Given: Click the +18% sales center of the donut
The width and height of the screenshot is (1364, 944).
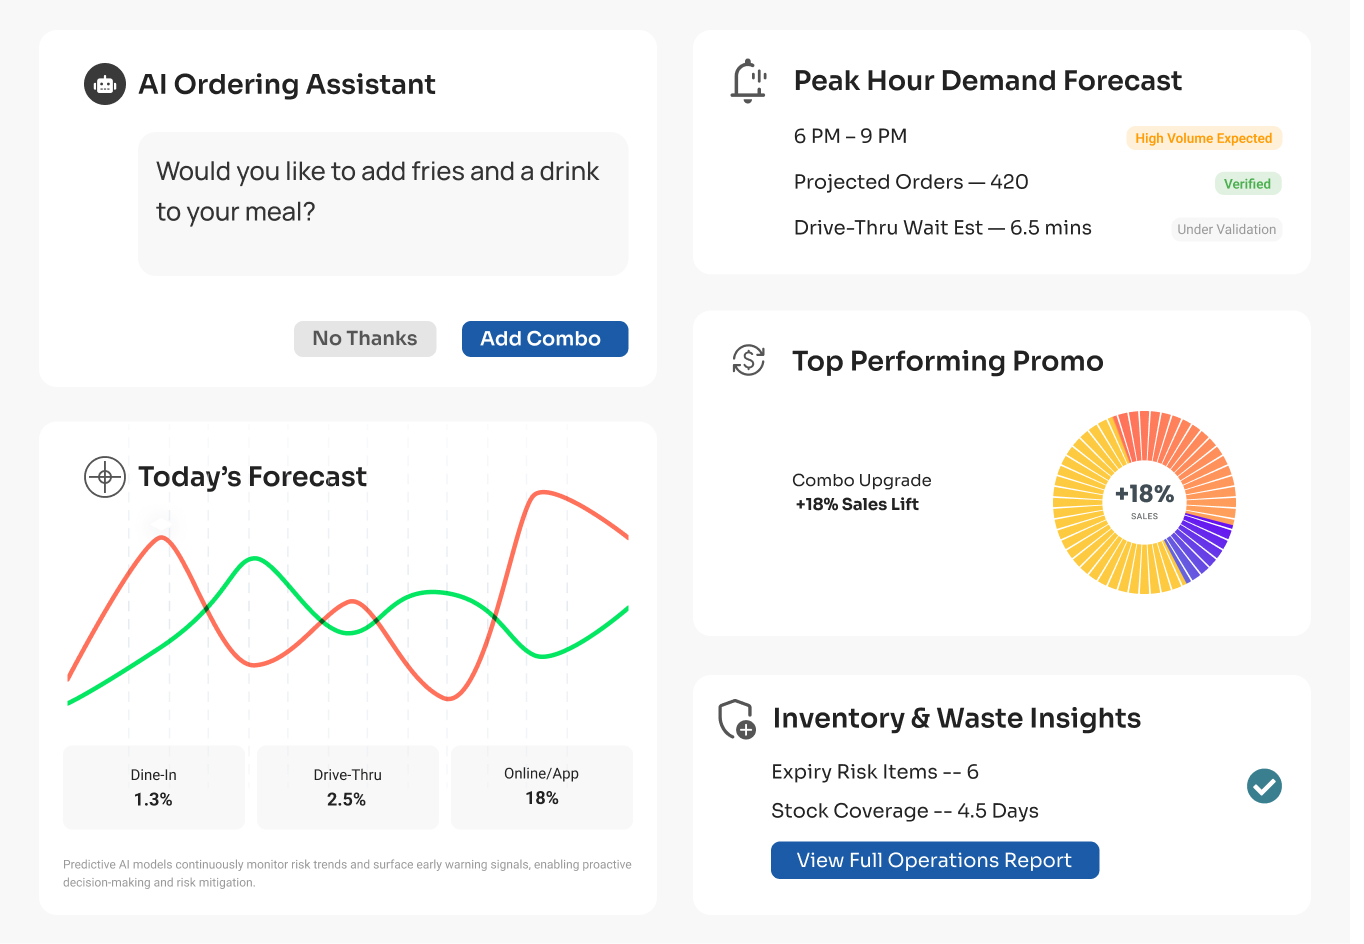Looking at the screenshot, I should 1144,500.
